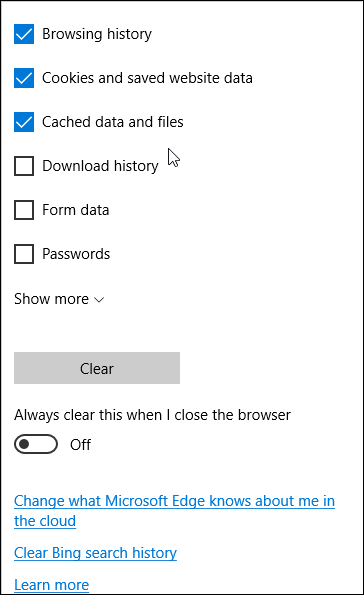Uncheck the Cookies and saved website data box
This screenshot has width=364, height=595.
tap(24, 78)
